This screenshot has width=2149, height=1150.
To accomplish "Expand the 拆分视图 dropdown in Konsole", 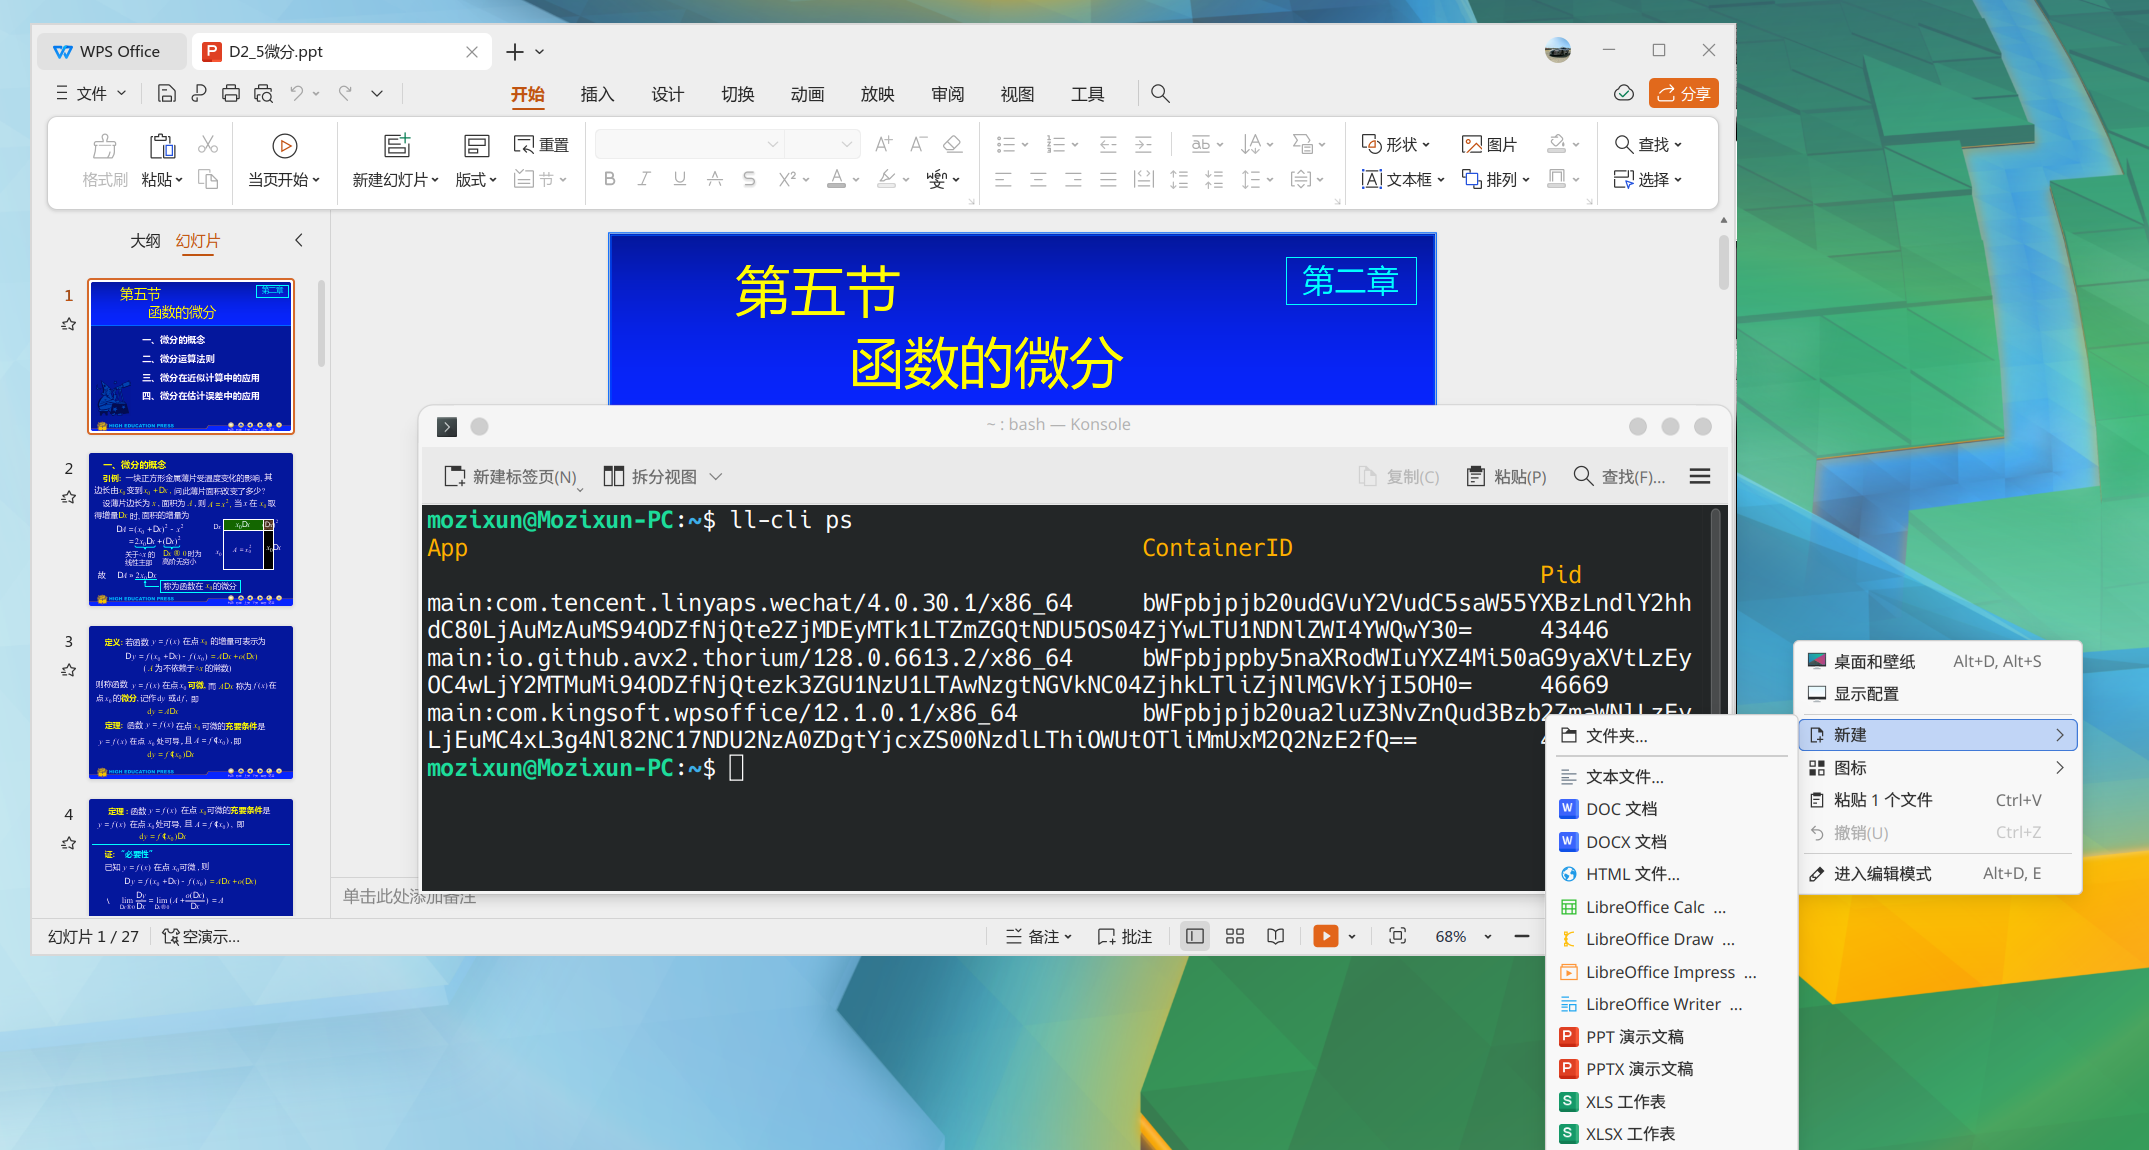I will [x=716, y=476].
